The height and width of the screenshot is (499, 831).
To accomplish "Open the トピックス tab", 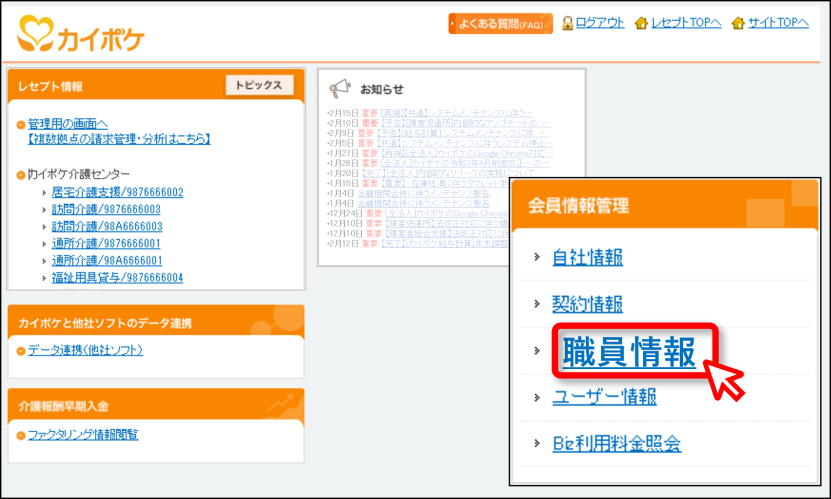I will 259,85.
